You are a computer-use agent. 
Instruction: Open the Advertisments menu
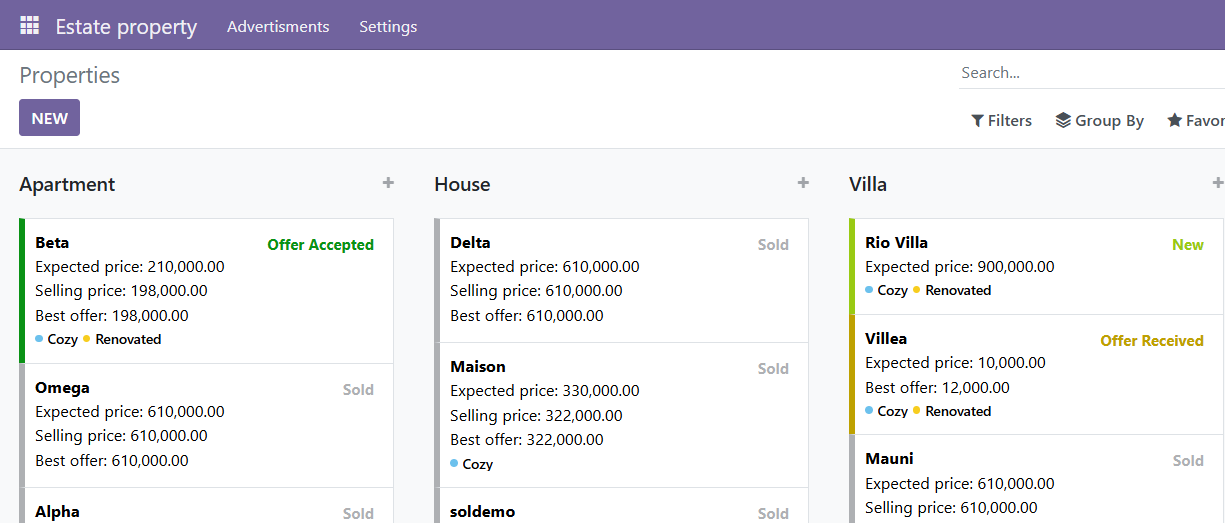[x=278, y=27]
